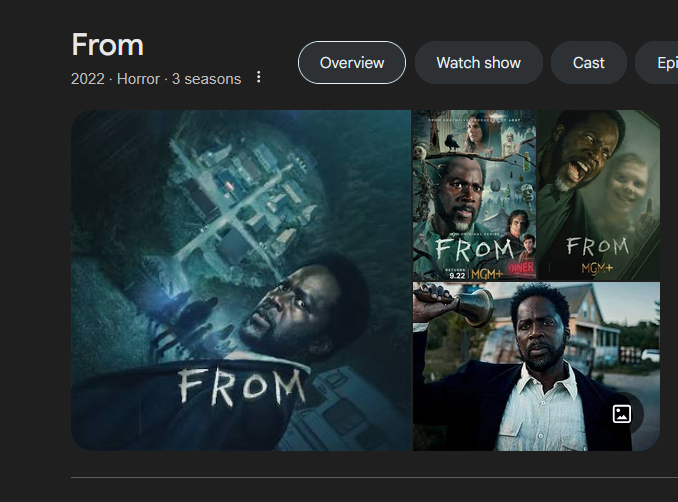
Task: Select the Overview tab
Action: click(x=352, y=63)
